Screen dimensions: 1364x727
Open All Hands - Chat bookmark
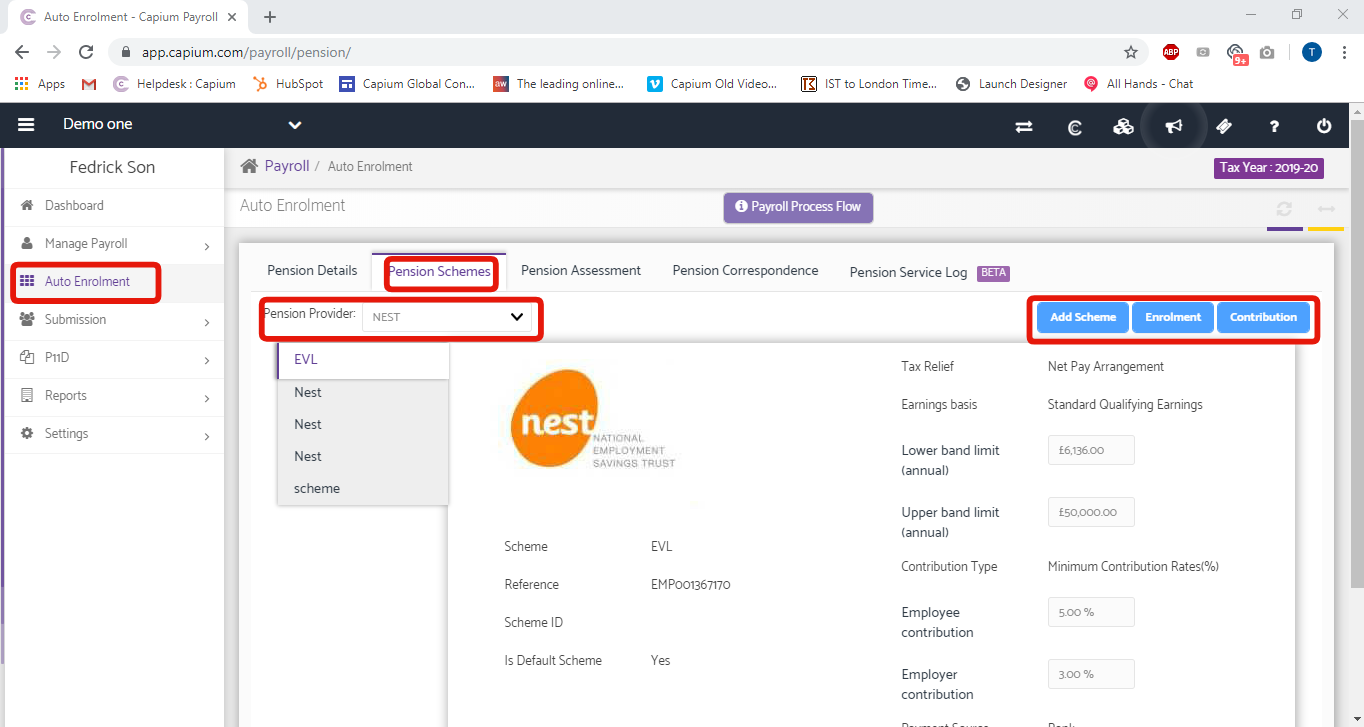tap(1139, 84)
